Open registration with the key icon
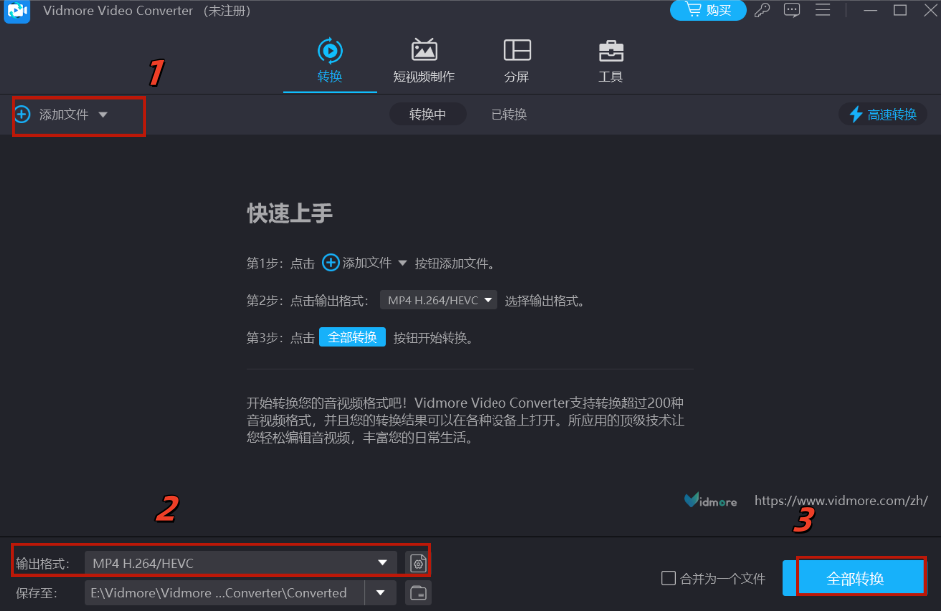The image size is (941, 611). 761,10
